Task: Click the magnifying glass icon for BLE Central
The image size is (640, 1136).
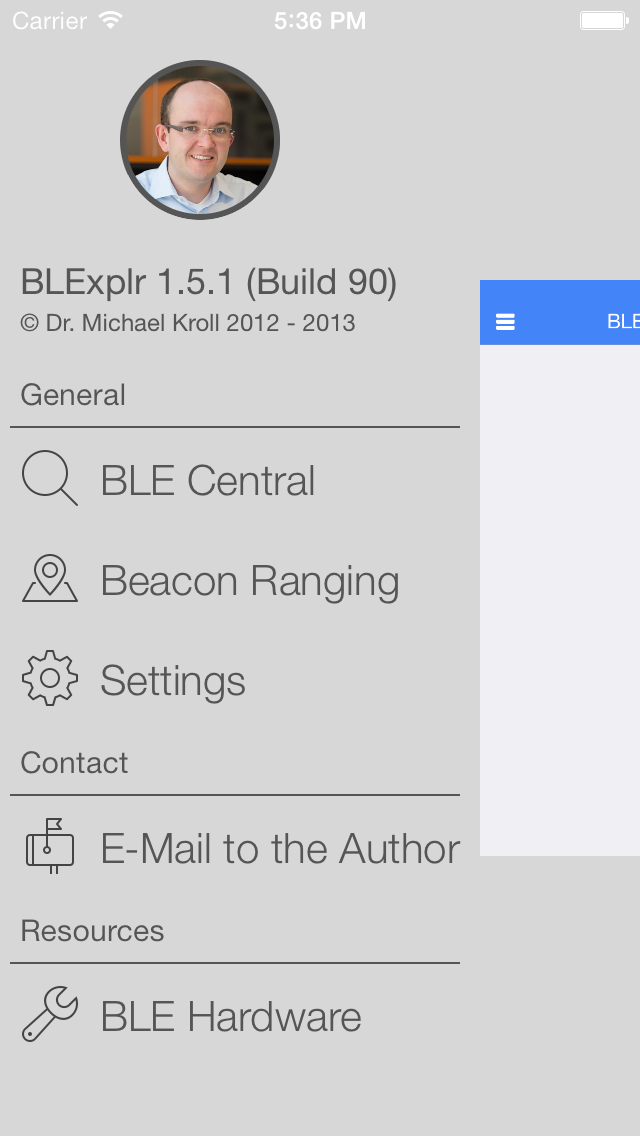Action: tap(49, 477)
